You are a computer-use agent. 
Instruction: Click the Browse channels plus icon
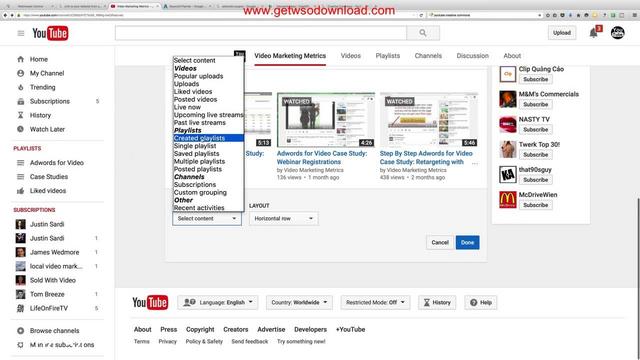pyautogui.click(x=20, y=331)
